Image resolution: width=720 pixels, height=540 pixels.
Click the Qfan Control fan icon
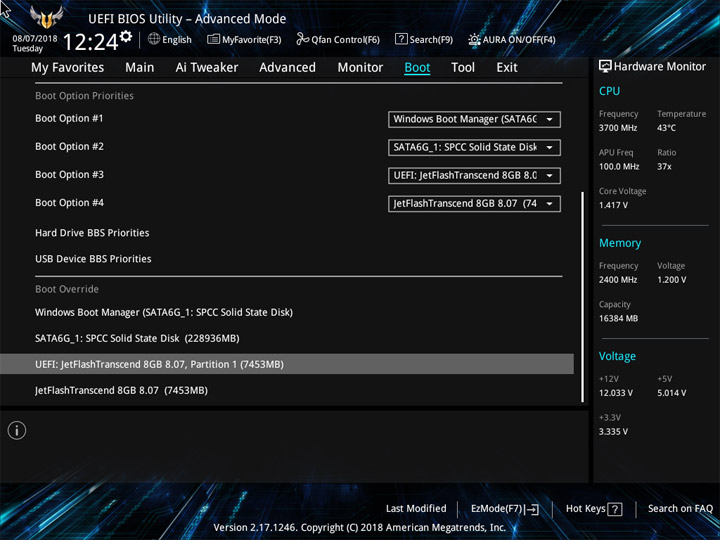click(302, 39)
